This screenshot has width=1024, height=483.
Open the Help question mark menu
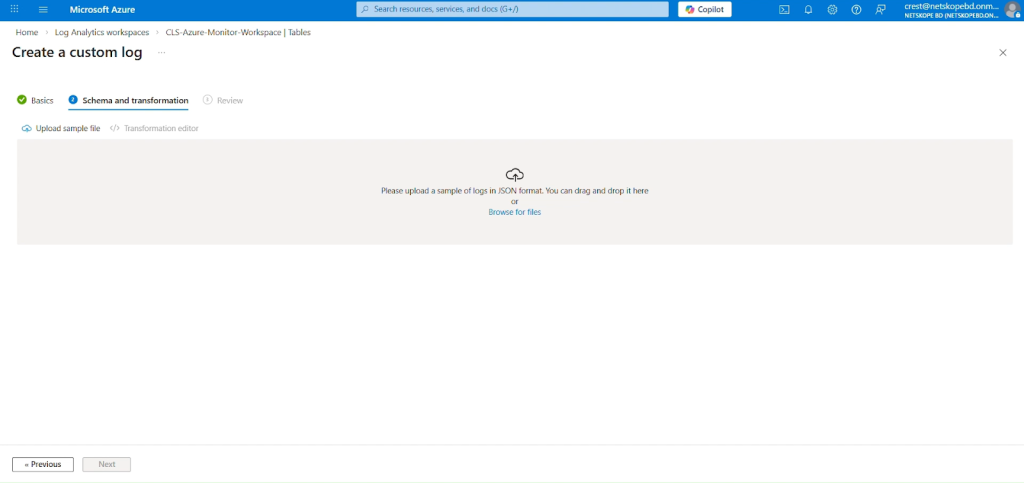pyautogui.click(x=856, y=9)
